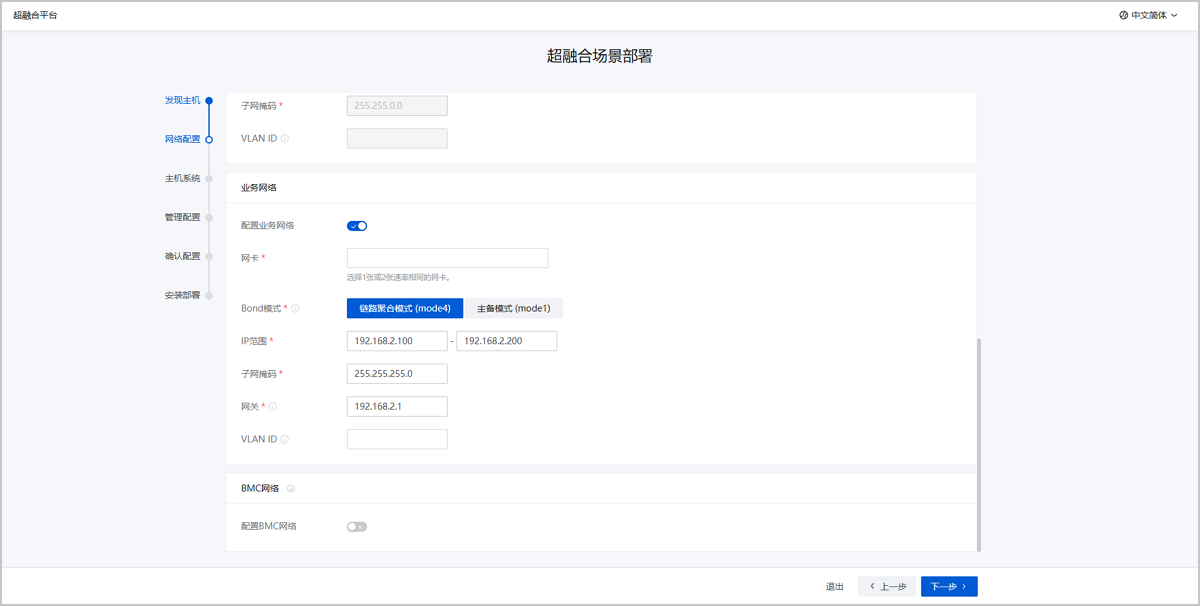Click the info icon beside the disabled VLAN ID
Viewport: 1200px width, 606px height.
click(285, 138)
